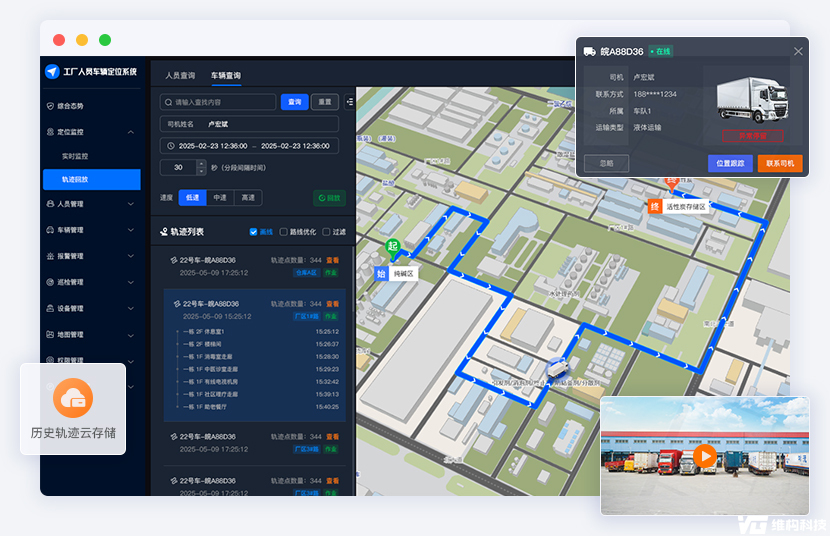
Task: Uncheck the 画线 checkbox
Action: tap(253, 232)
